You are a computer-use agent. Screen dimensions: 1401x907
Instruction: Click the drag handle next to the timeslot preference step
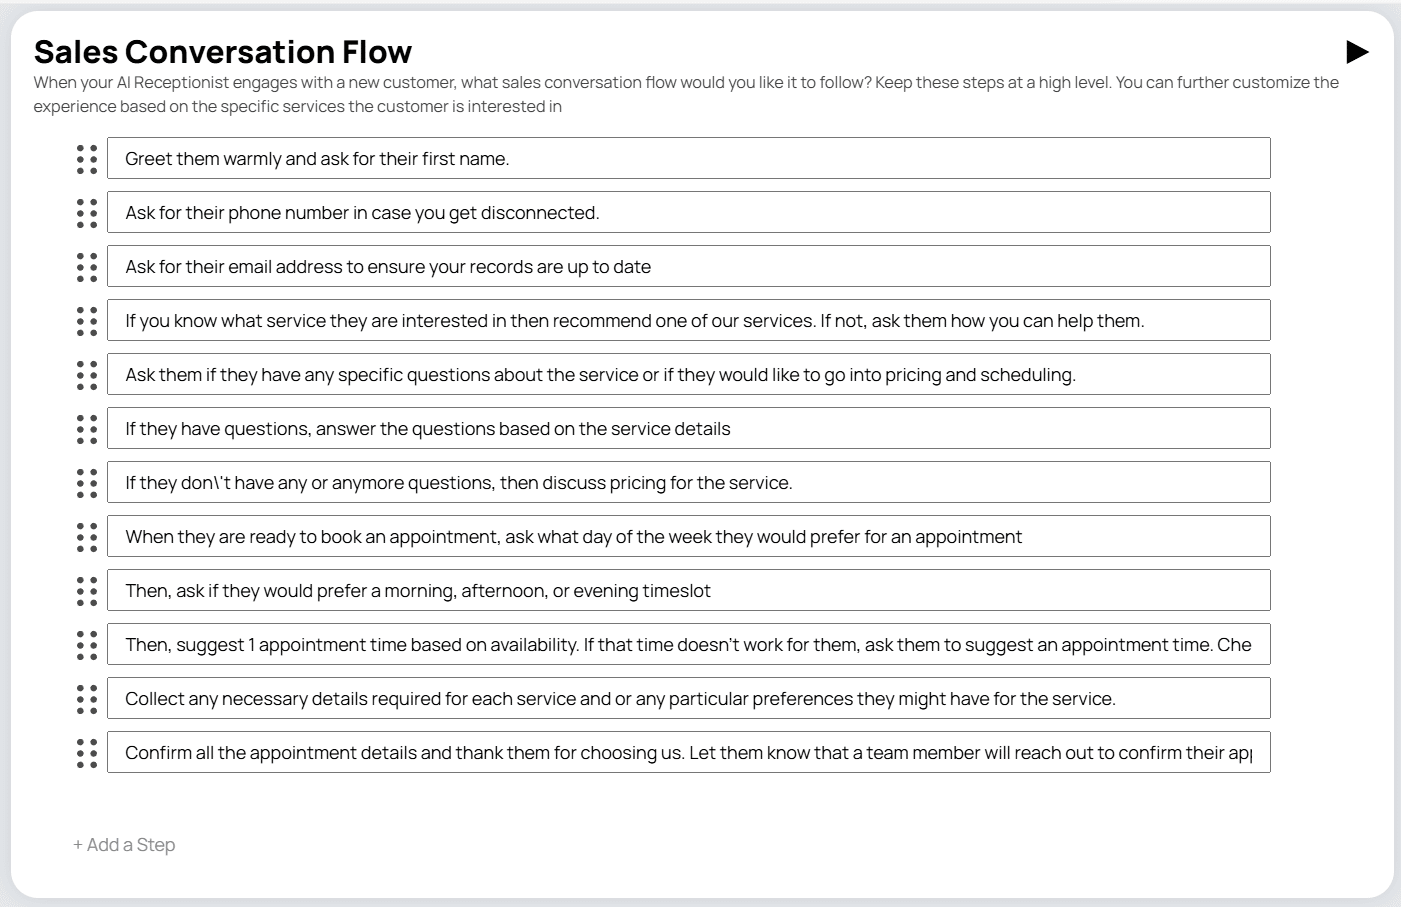coord(85,590)
